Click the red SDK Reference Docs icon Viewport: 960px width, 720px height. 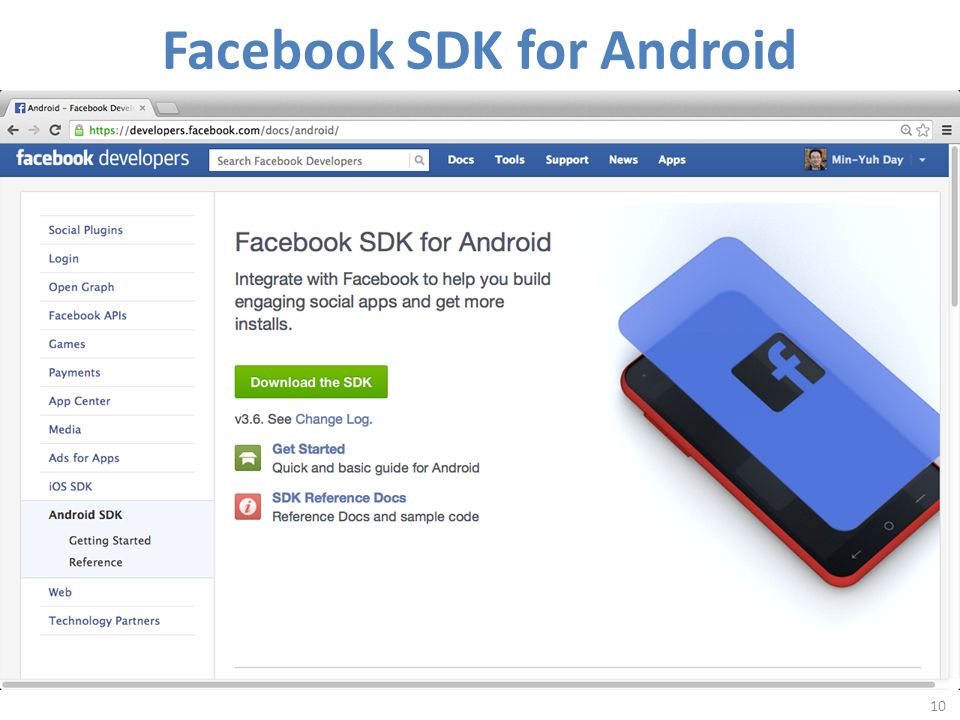(248, 507)
